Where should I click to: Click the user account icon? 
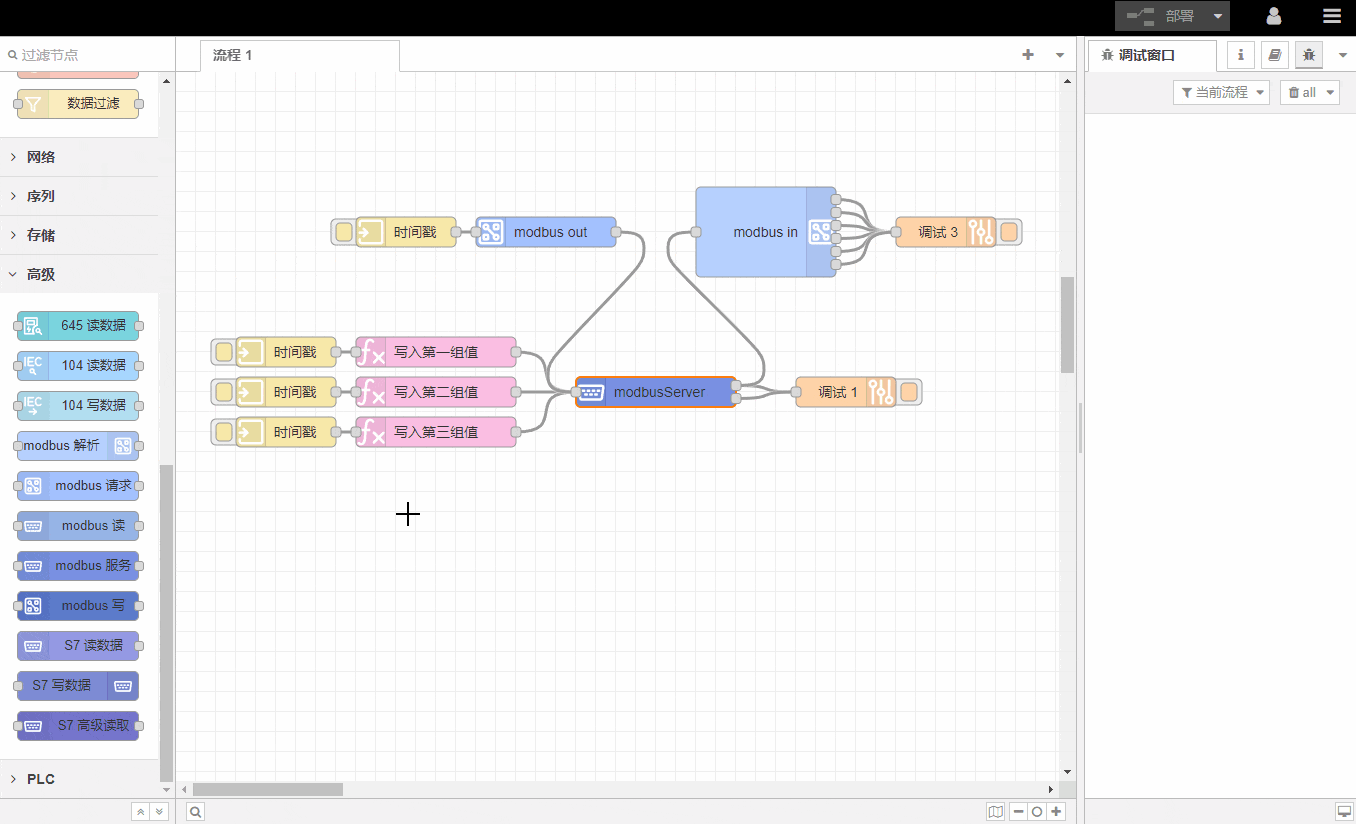point(1274,16)
